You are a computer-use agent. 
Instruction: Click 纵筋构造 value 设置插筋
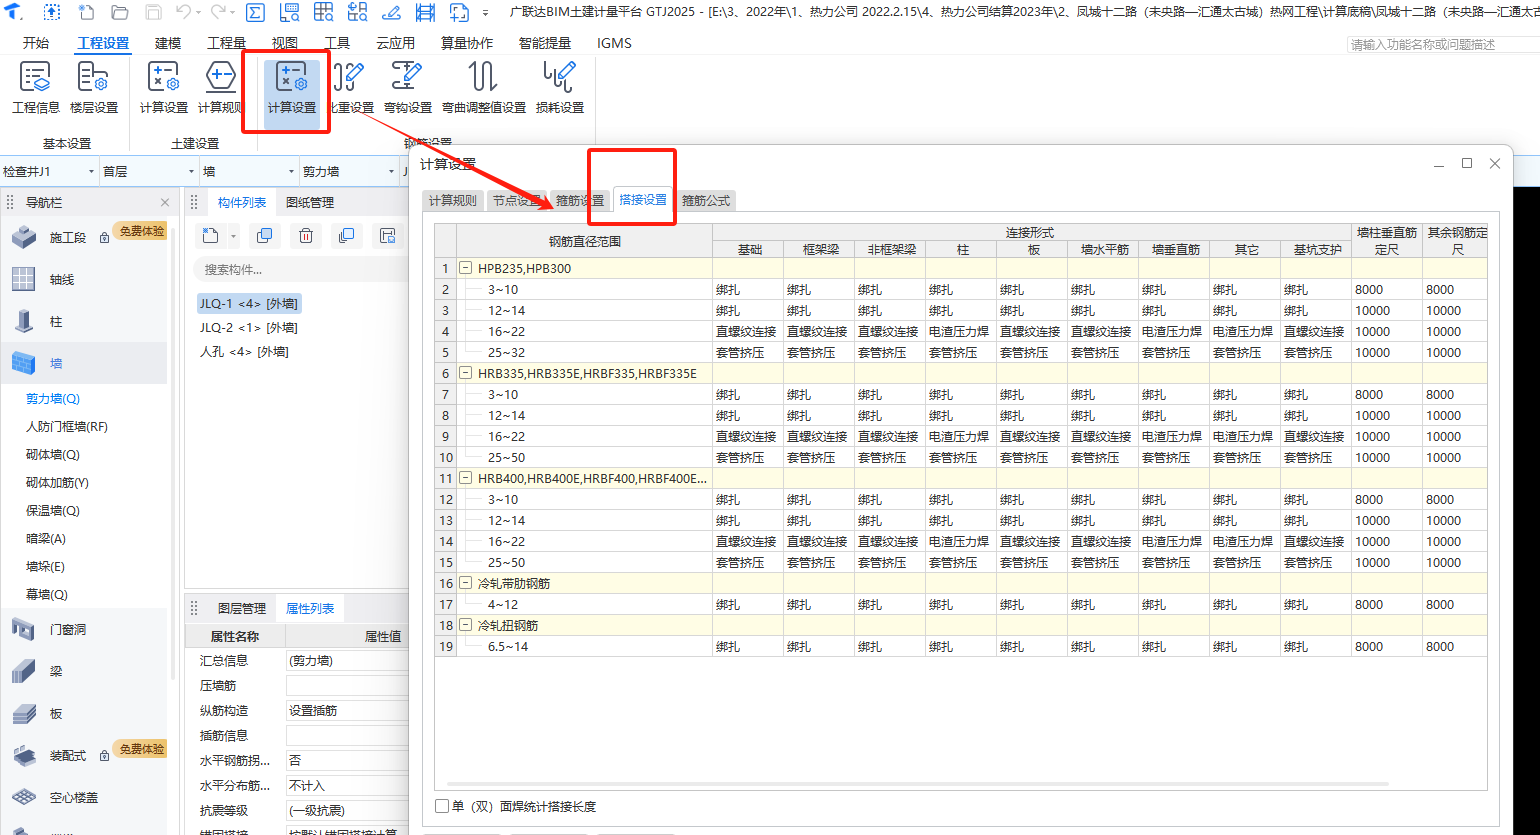(346, 710)
